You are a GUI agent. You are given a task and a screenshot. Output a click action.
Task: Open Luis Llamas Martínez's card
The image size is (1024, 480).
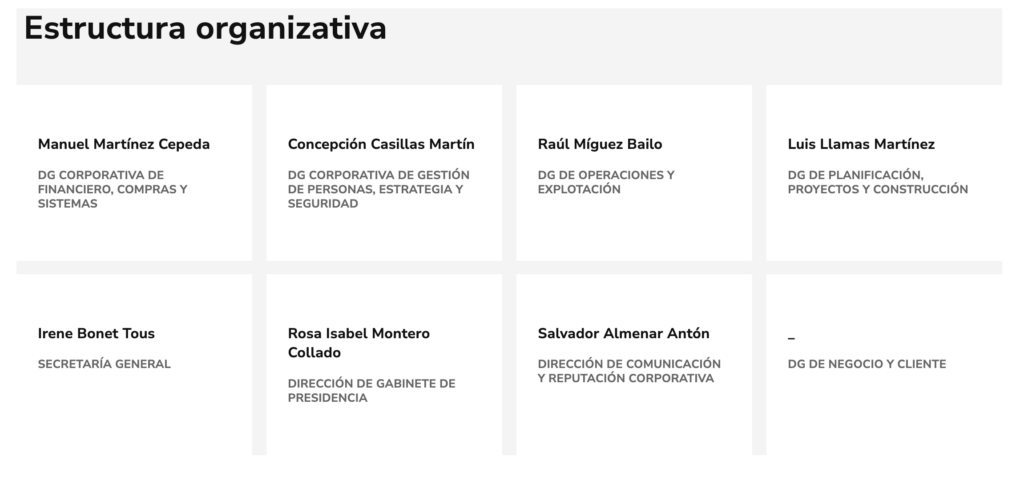pyautogui.click(x=884, y=172)
